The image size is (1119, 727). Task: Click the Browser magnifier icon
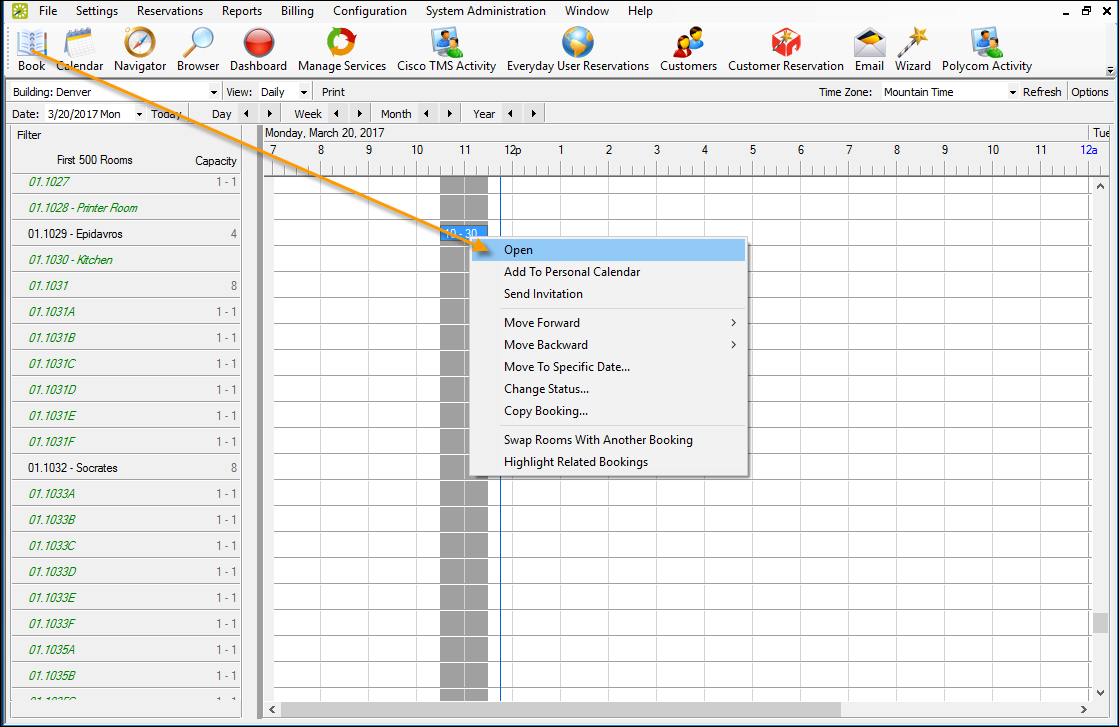coord(198,44)
